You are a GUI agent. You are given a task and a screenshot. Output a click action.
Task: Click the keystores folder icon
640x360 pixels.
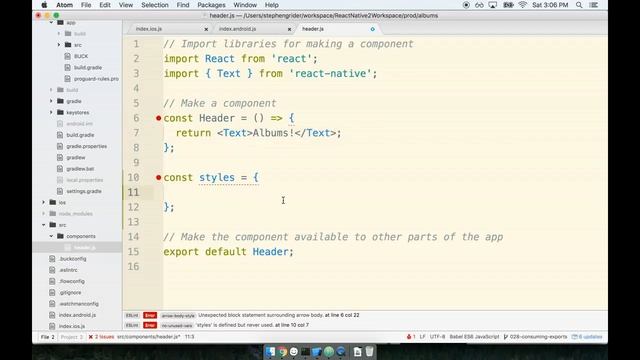(60, 112)
